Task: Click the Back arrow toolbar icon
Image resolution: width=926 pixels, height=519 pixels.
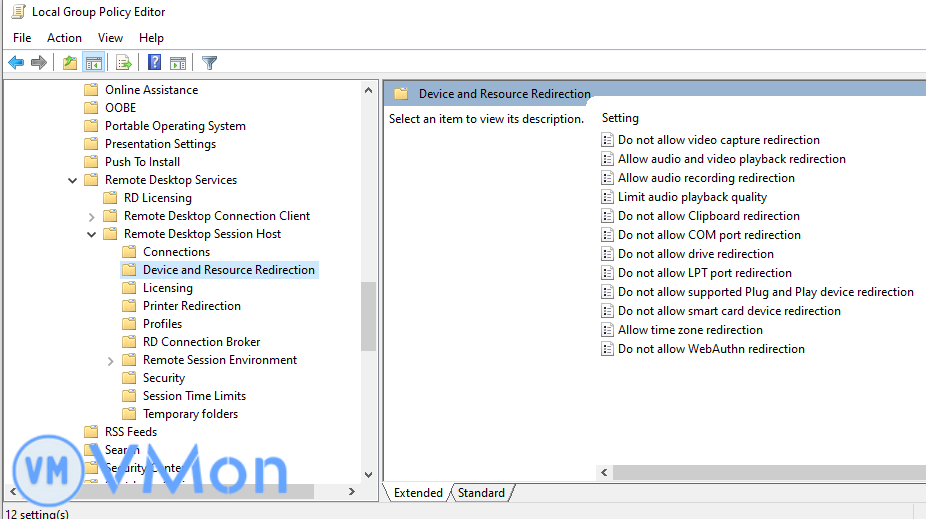Action: click(x=16, y=63)
